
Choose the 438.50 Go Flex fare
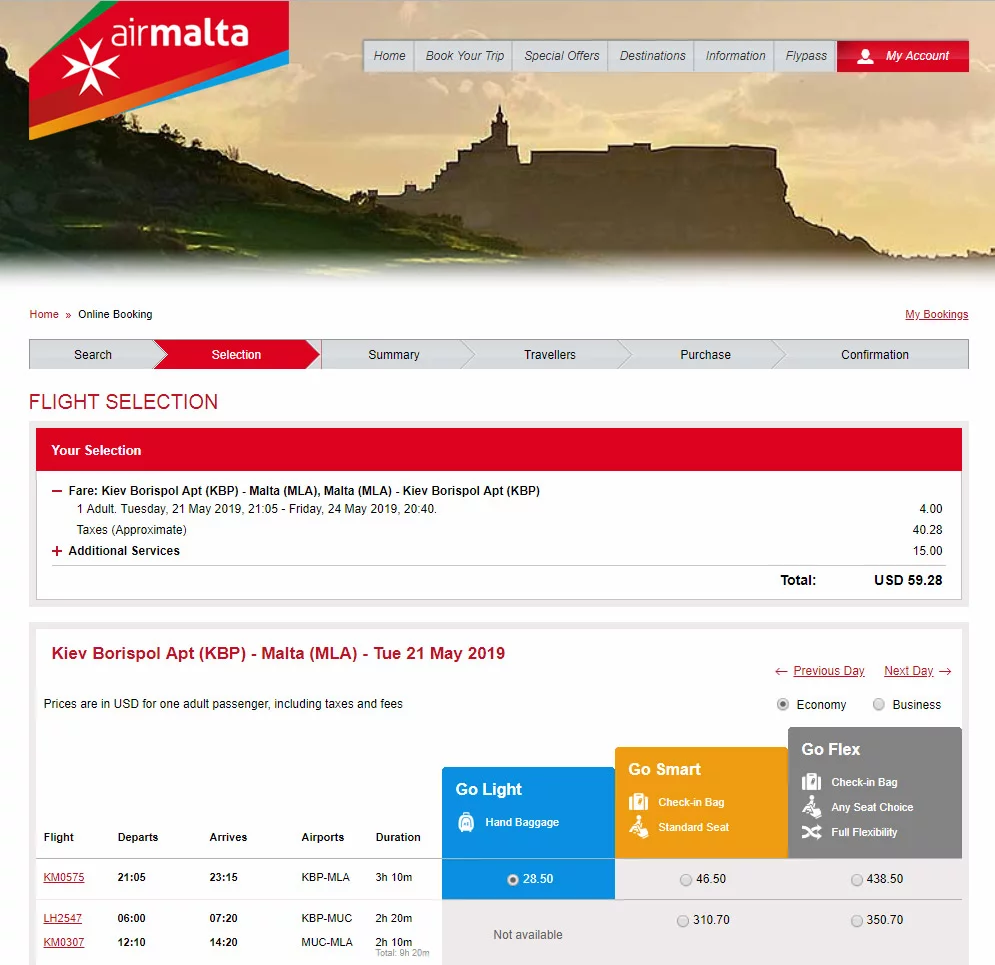pyautogui.click(x=857, y=879)
